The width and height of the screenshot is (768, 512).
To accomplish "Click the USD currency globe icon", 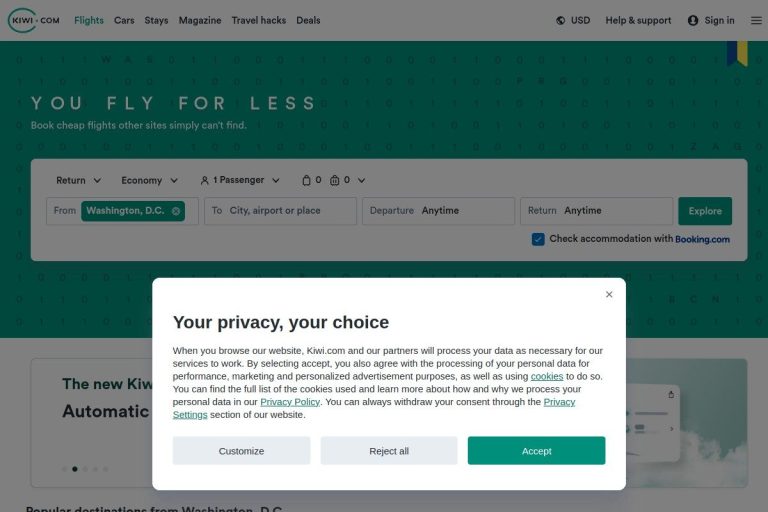I will pos(561,20).
